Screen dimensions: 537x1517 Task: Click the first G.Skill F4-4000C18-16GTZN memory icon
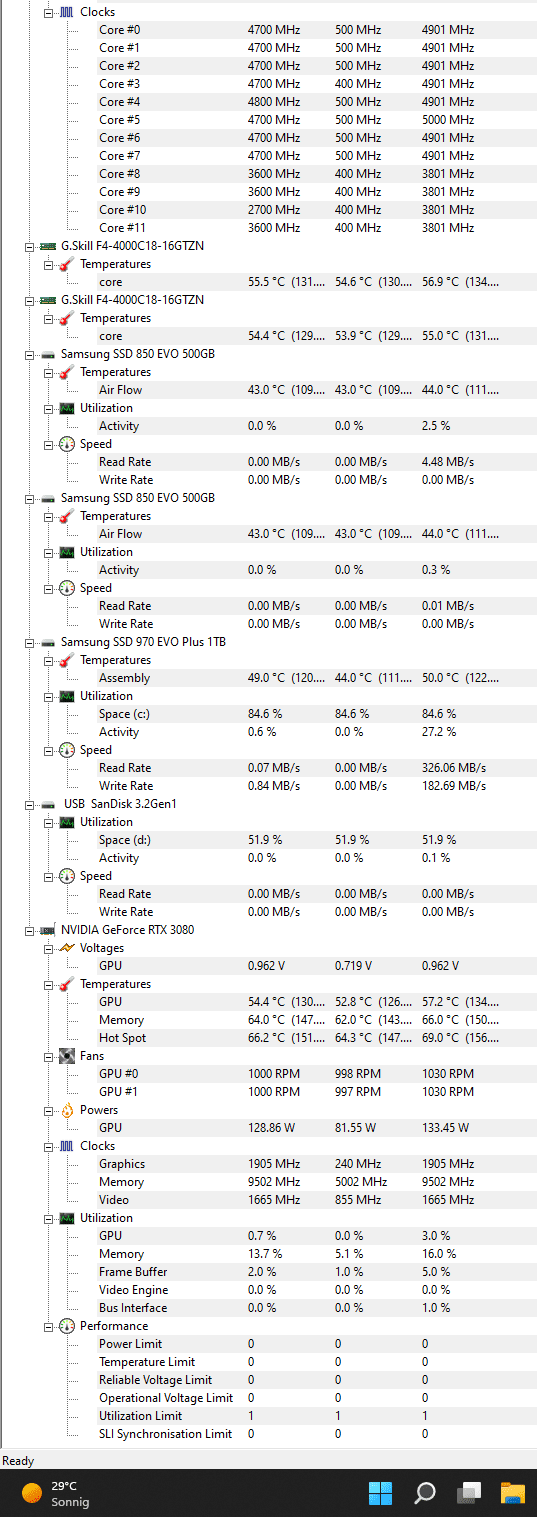pos(48,246)
